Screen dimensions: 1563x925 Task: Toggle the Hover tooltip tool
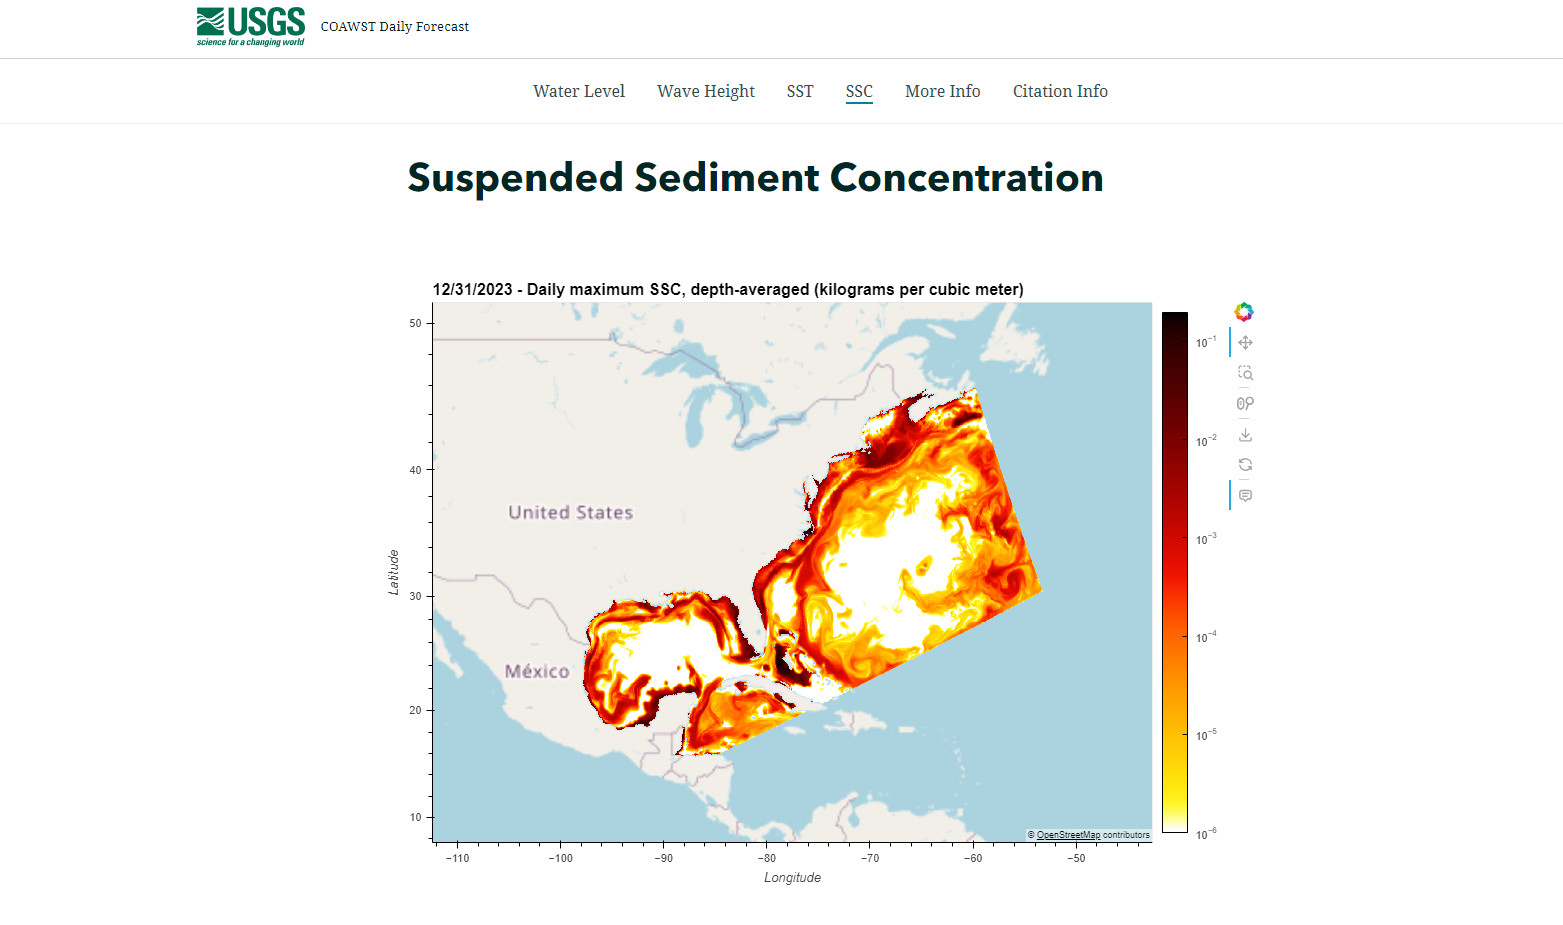pyautogui.click(x=1245, y=496)
